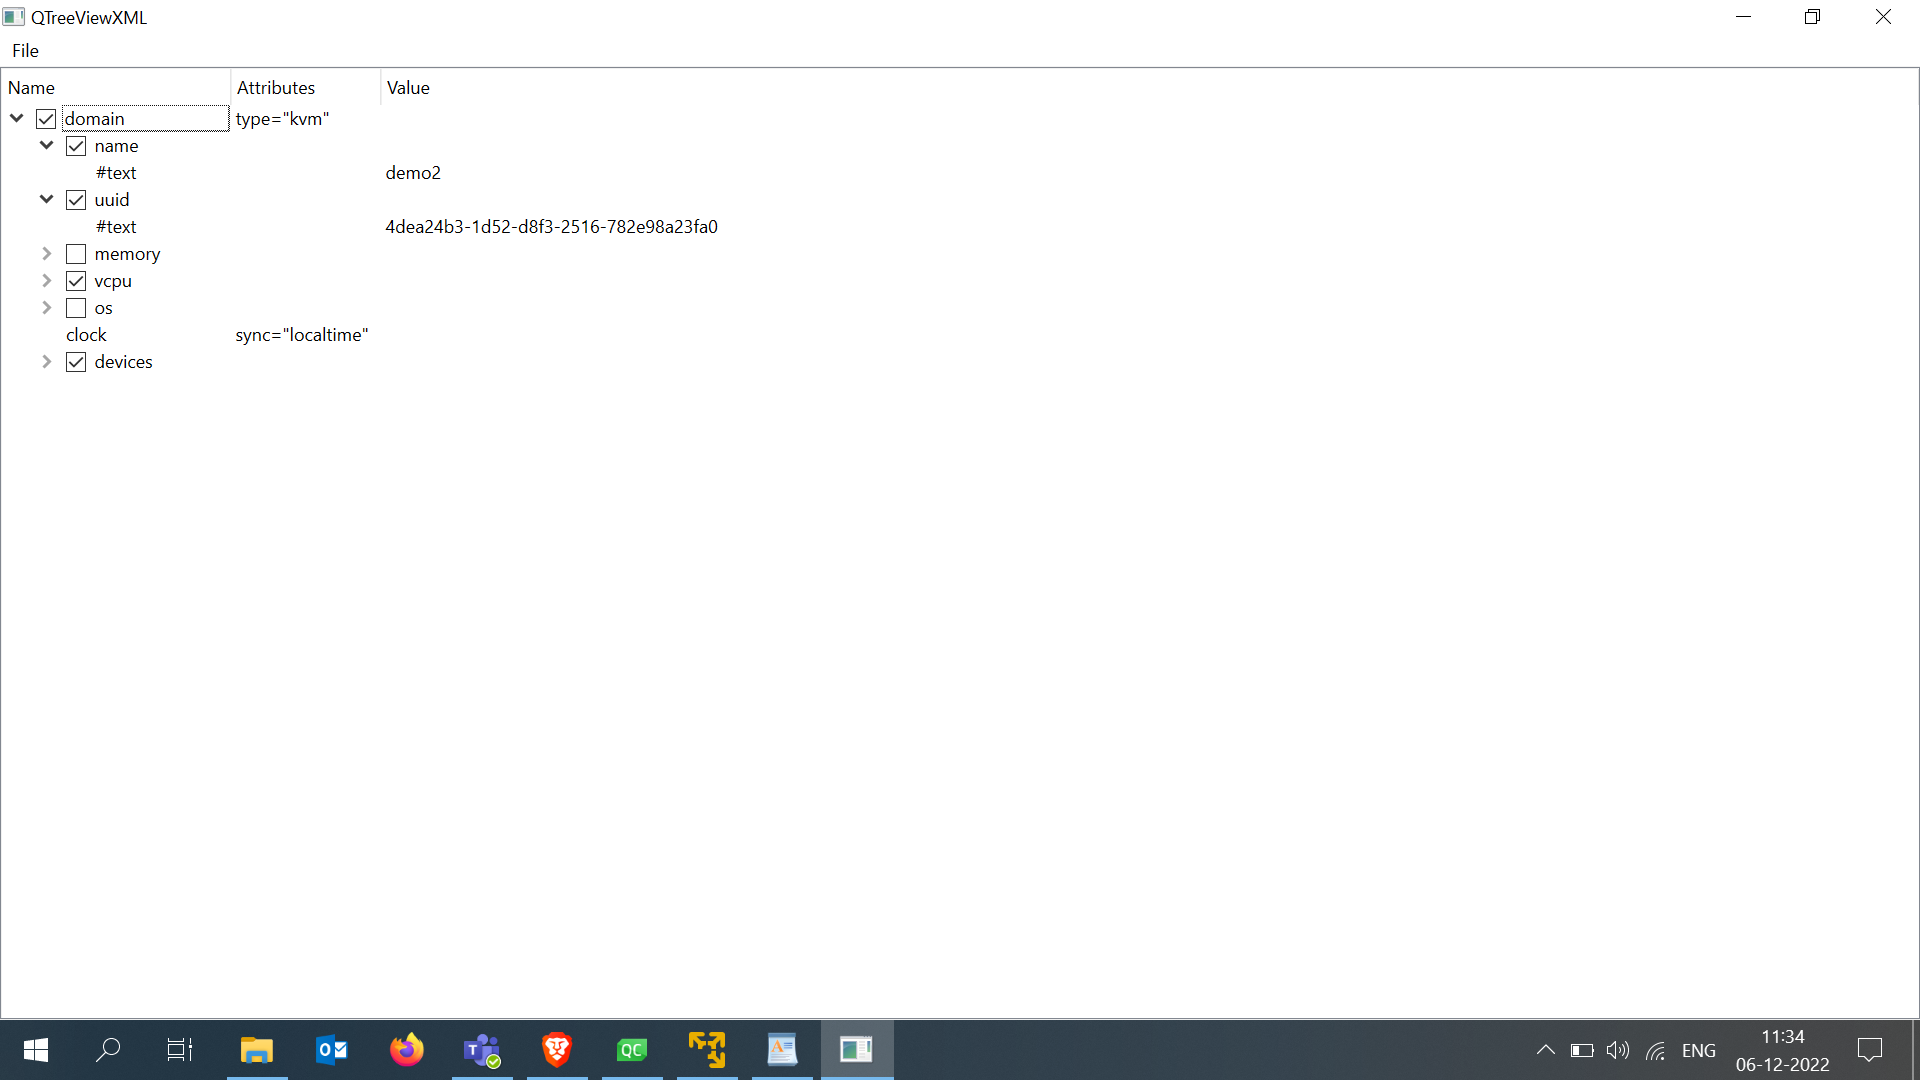Viewport: 1920px width, 1080px height.
Task: Click on the uuid #text value field
Action: coord(551,227)
